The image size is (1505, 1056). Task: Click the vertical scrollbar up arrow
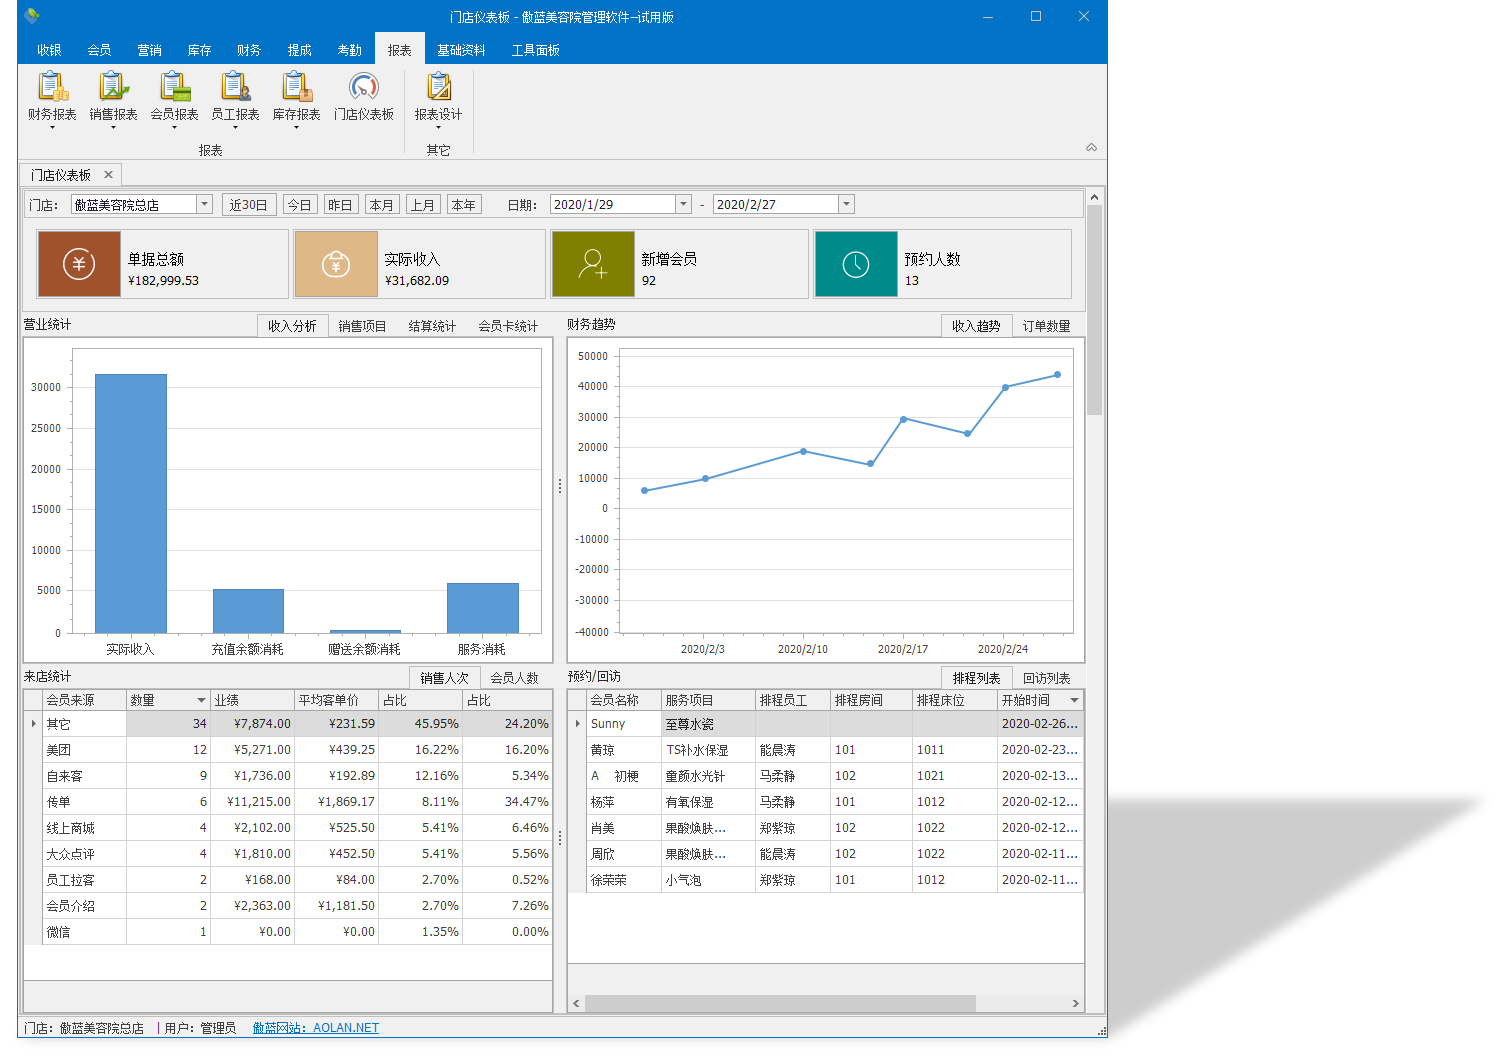tap(1095, 197)
